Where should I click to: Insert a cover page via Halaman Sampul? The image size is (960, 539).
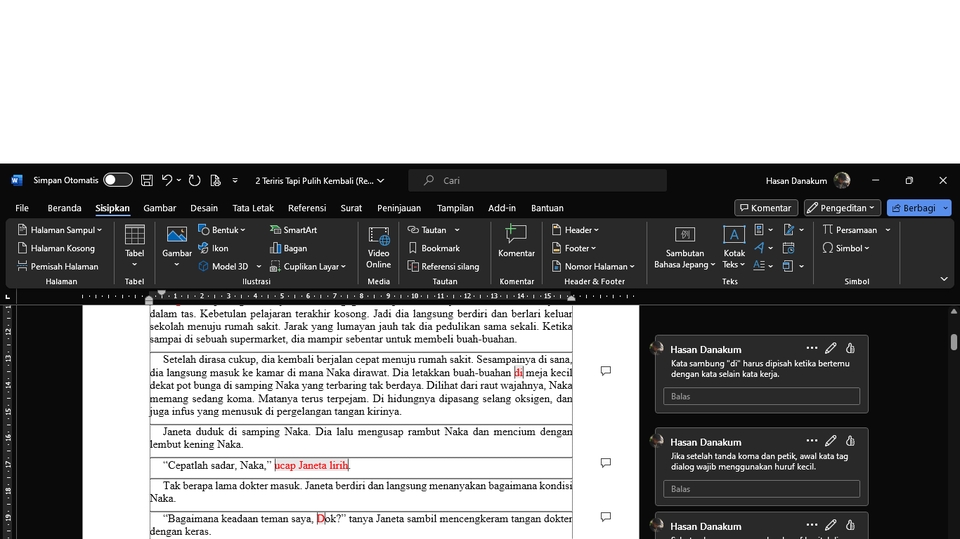coord(59,230)
